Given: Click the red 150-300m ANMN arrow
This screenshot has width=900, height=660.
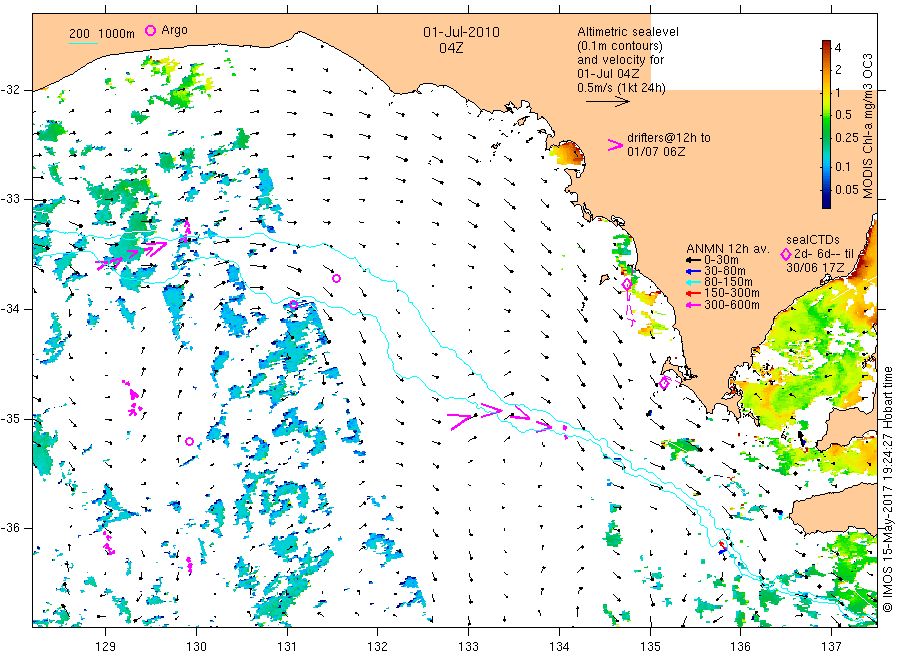Looking at the screenshot, I should 693,293.
